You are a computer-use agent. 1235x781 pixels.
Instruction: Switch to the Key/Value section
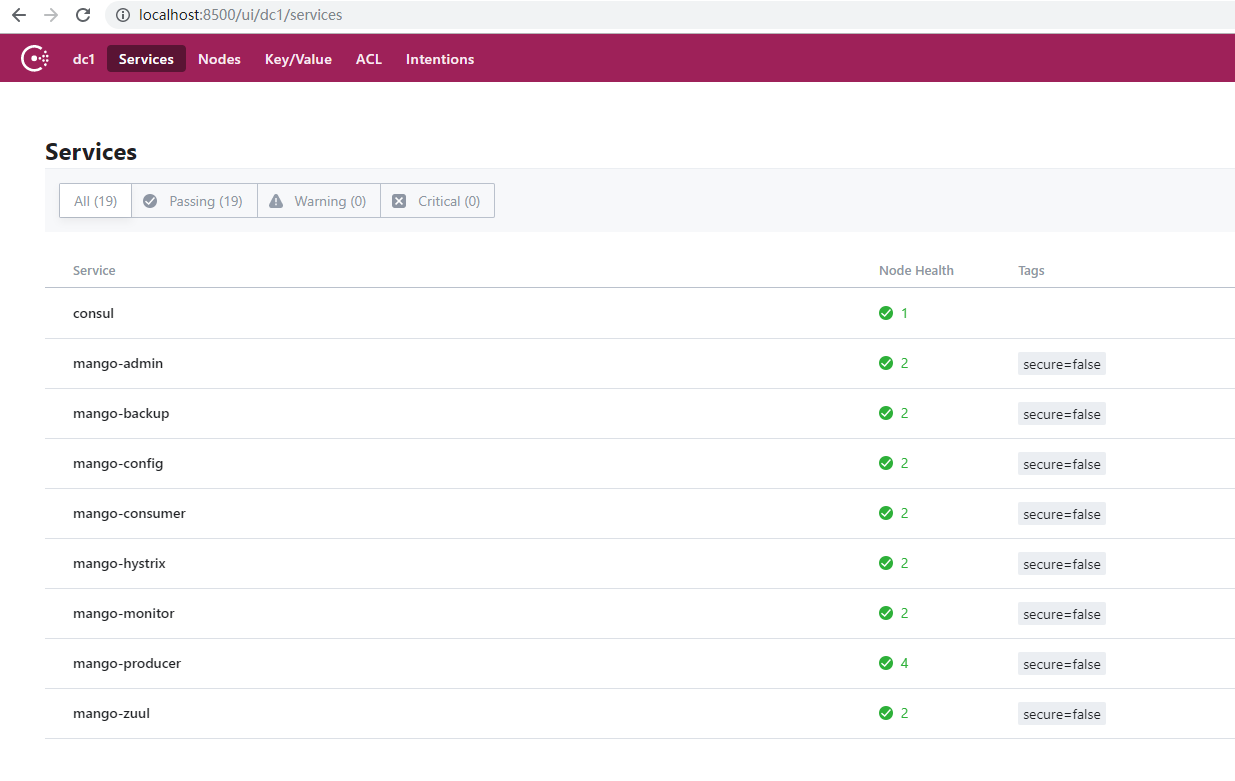point(298,59)
